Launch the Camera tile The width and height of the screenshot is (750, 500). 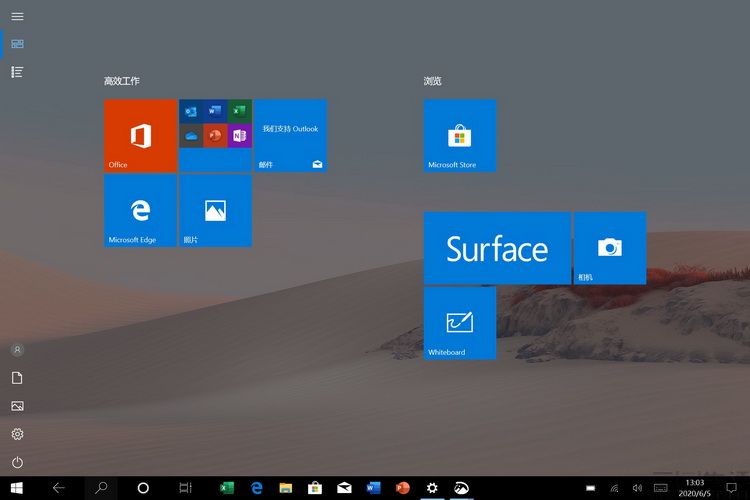coord(610,248)
